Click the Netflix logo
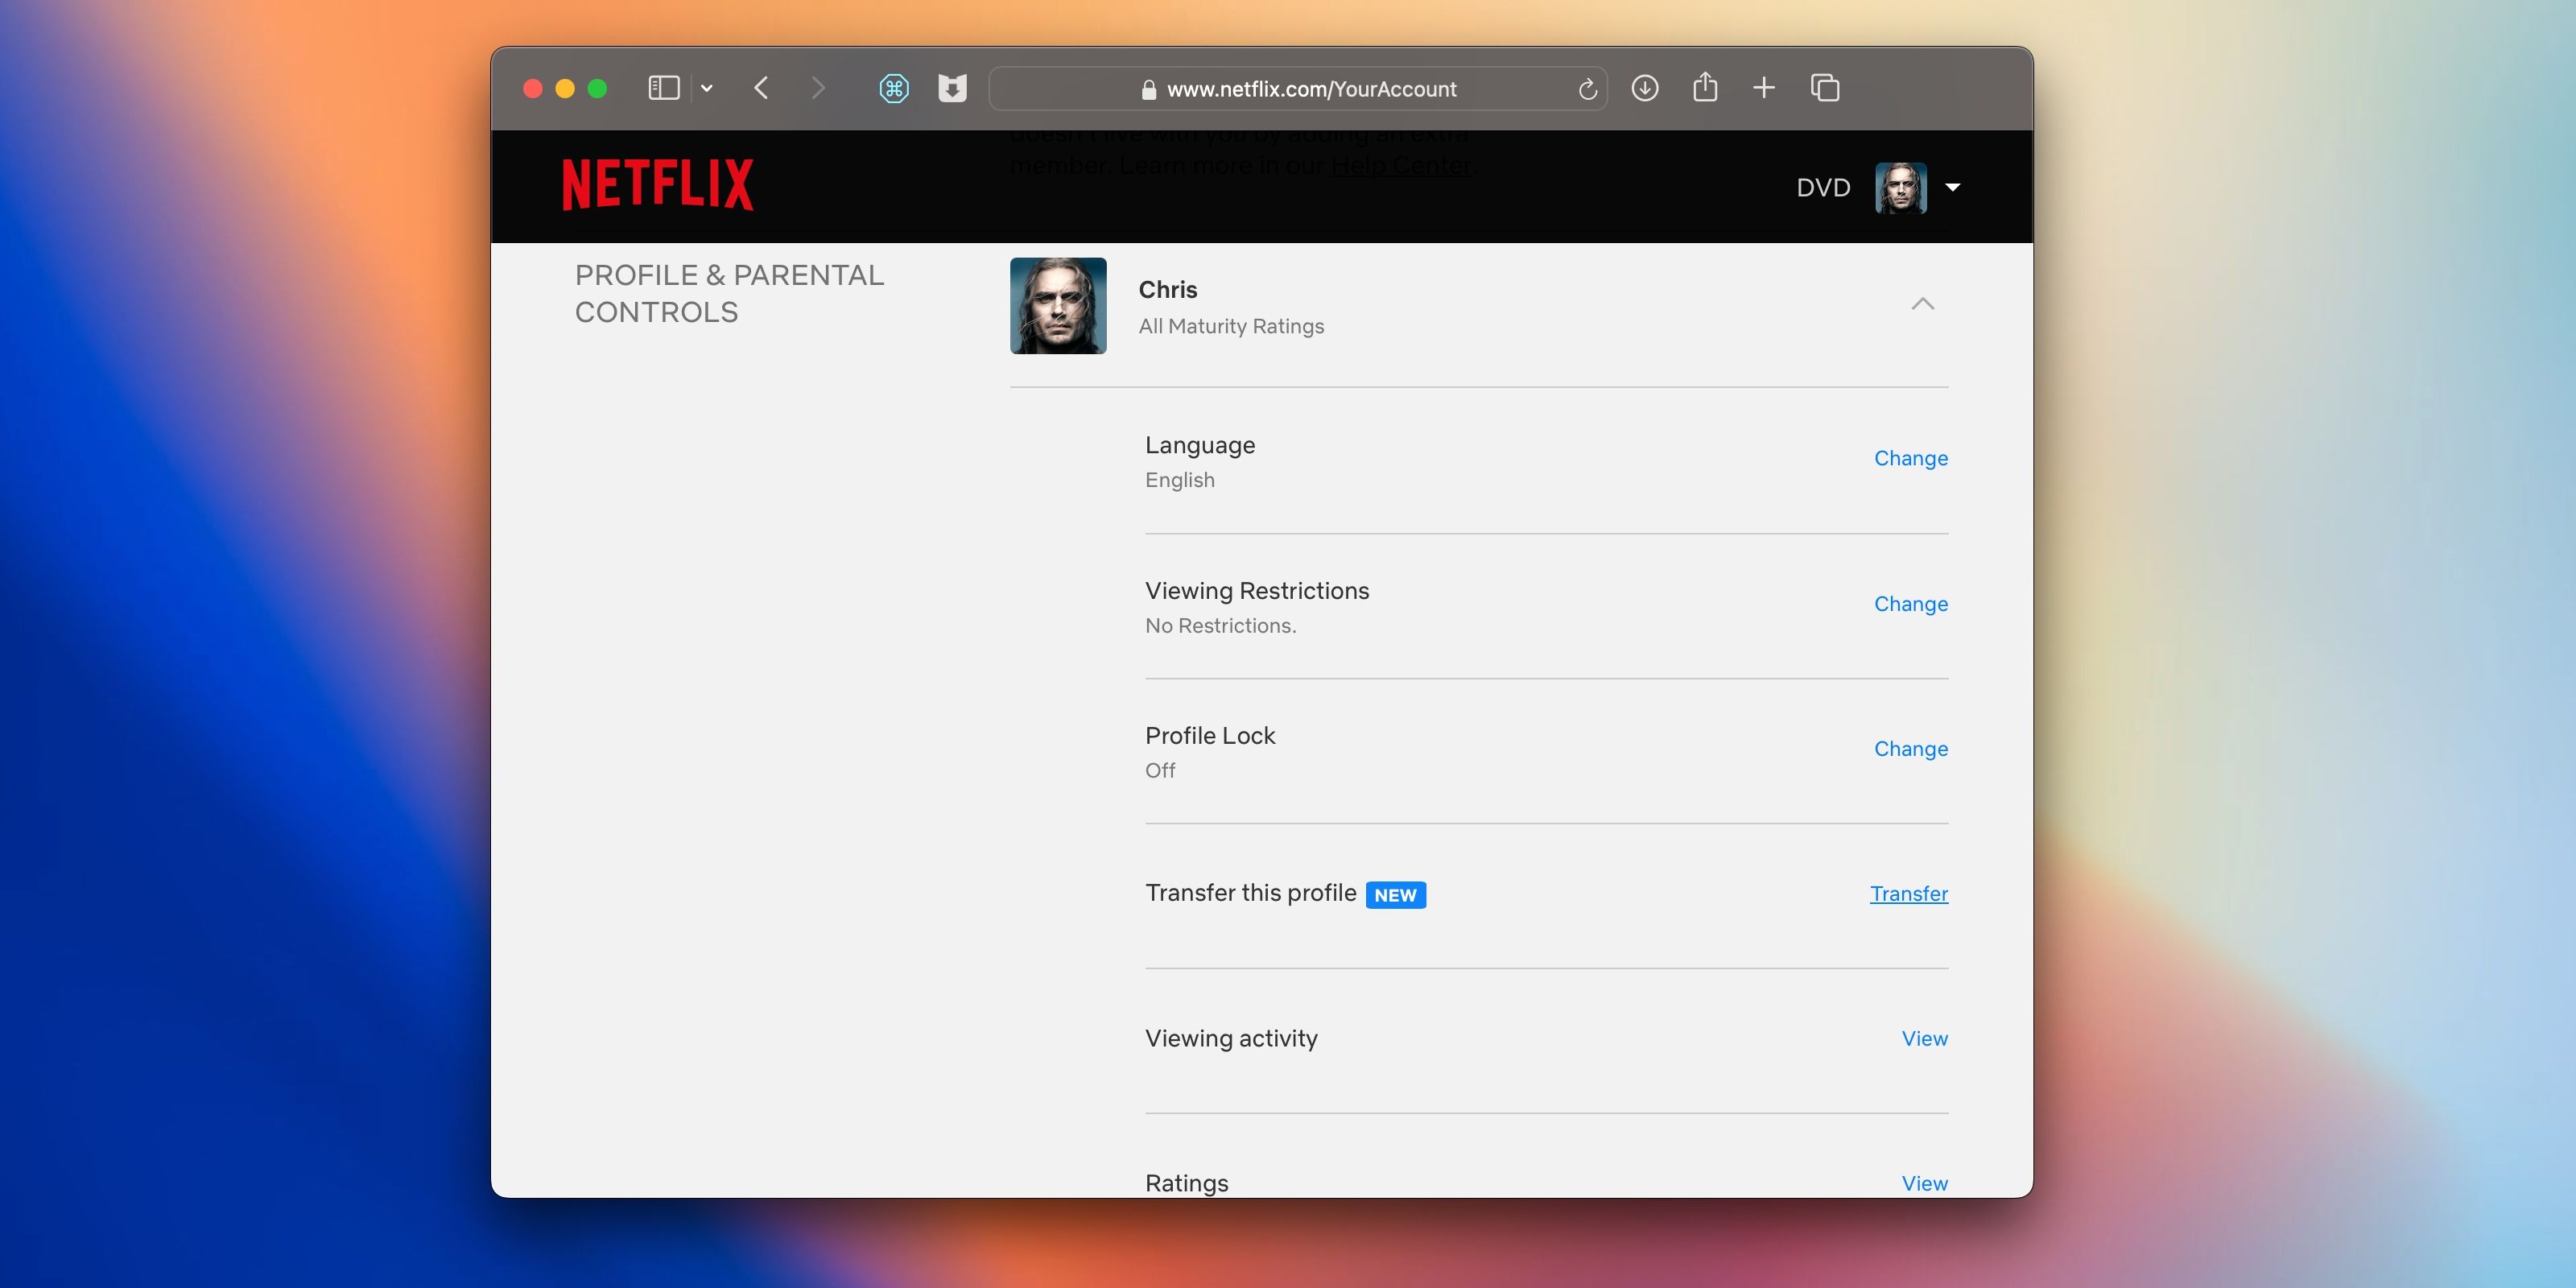2576x1288 pixels. tap(657, 183)
